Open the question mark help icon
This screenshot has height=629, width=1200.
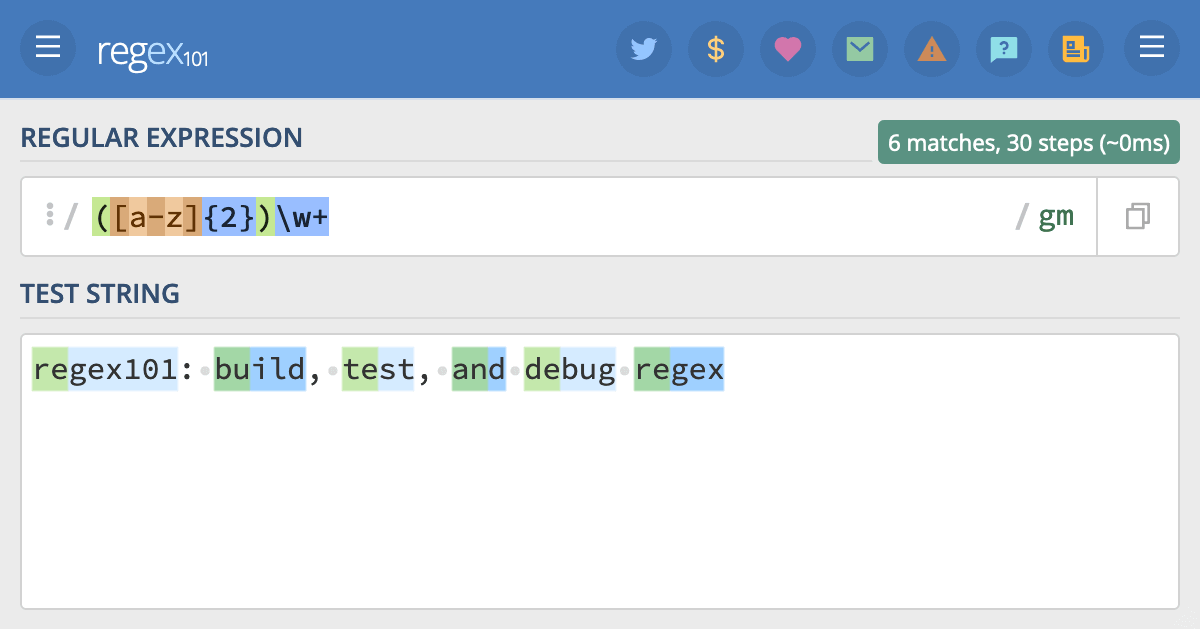click(1004, 48)
